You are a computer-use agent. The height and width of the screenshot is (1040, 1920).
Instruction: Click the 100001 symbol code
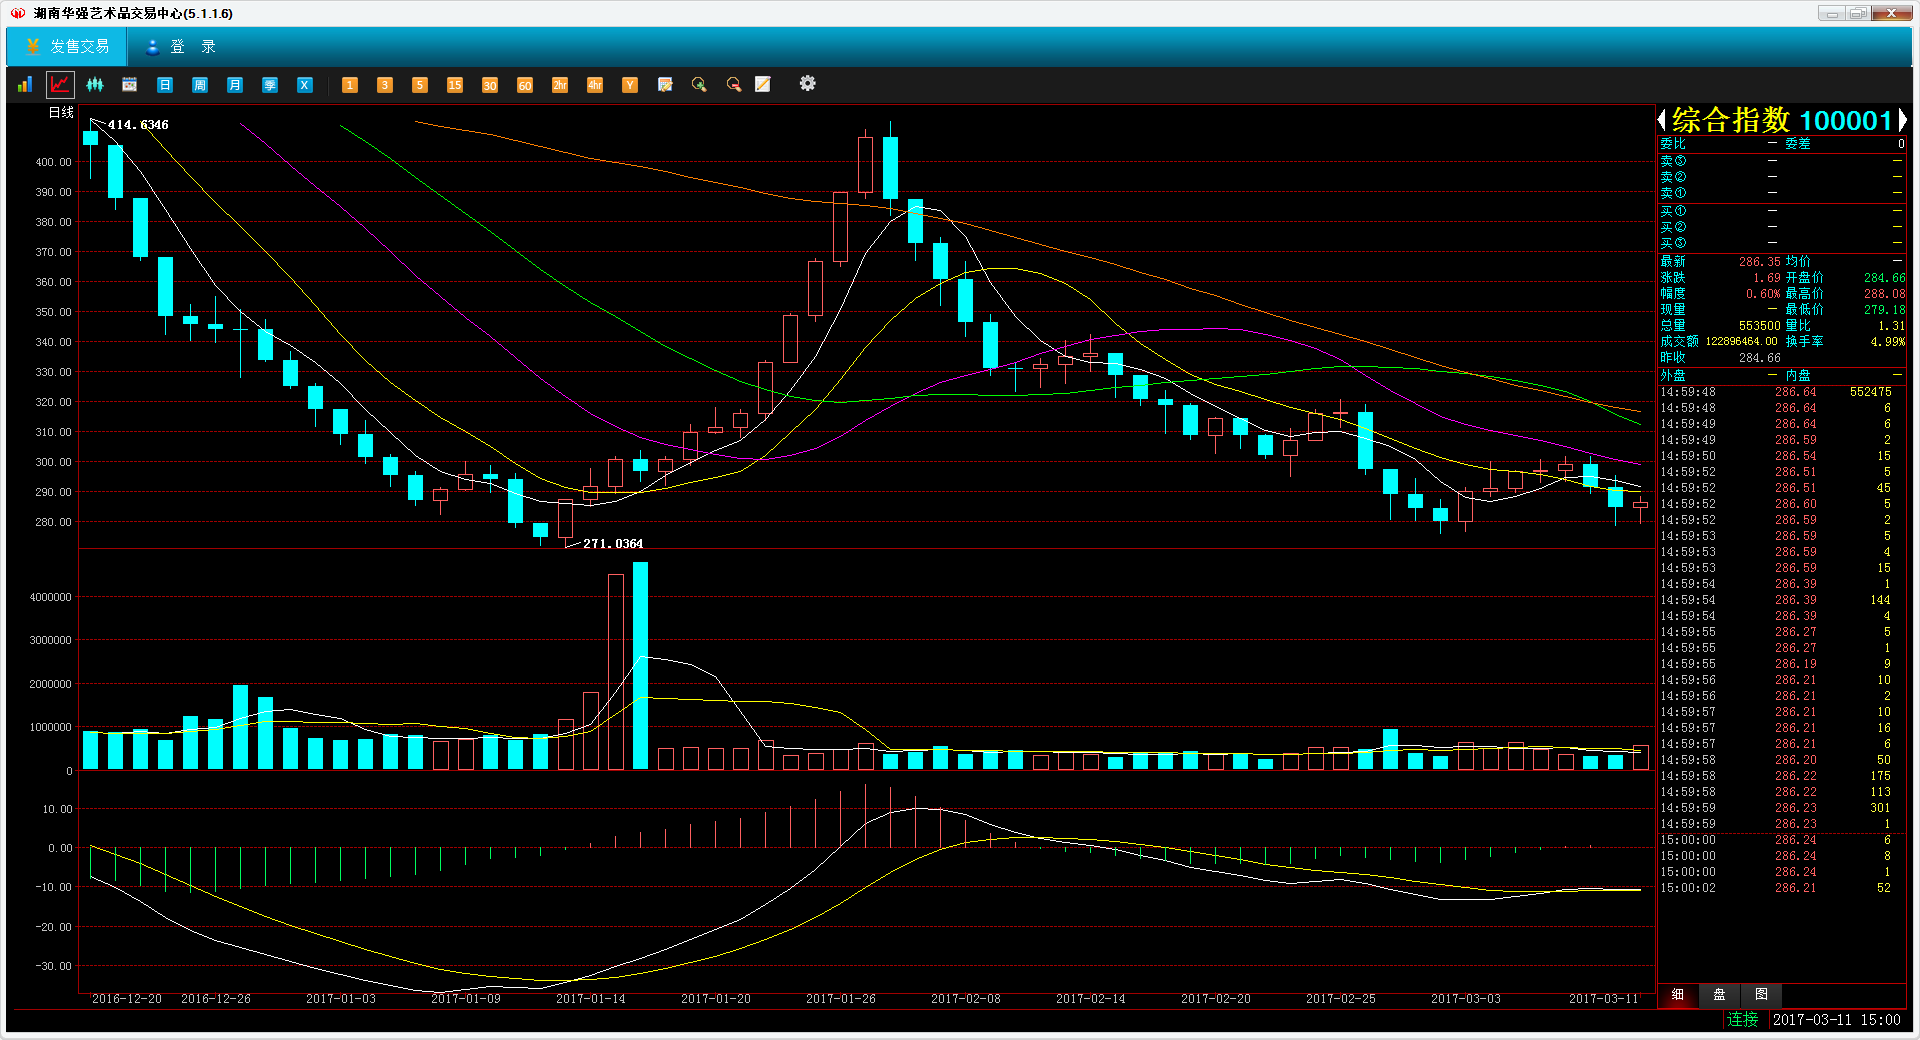(x=1845, y=121)
